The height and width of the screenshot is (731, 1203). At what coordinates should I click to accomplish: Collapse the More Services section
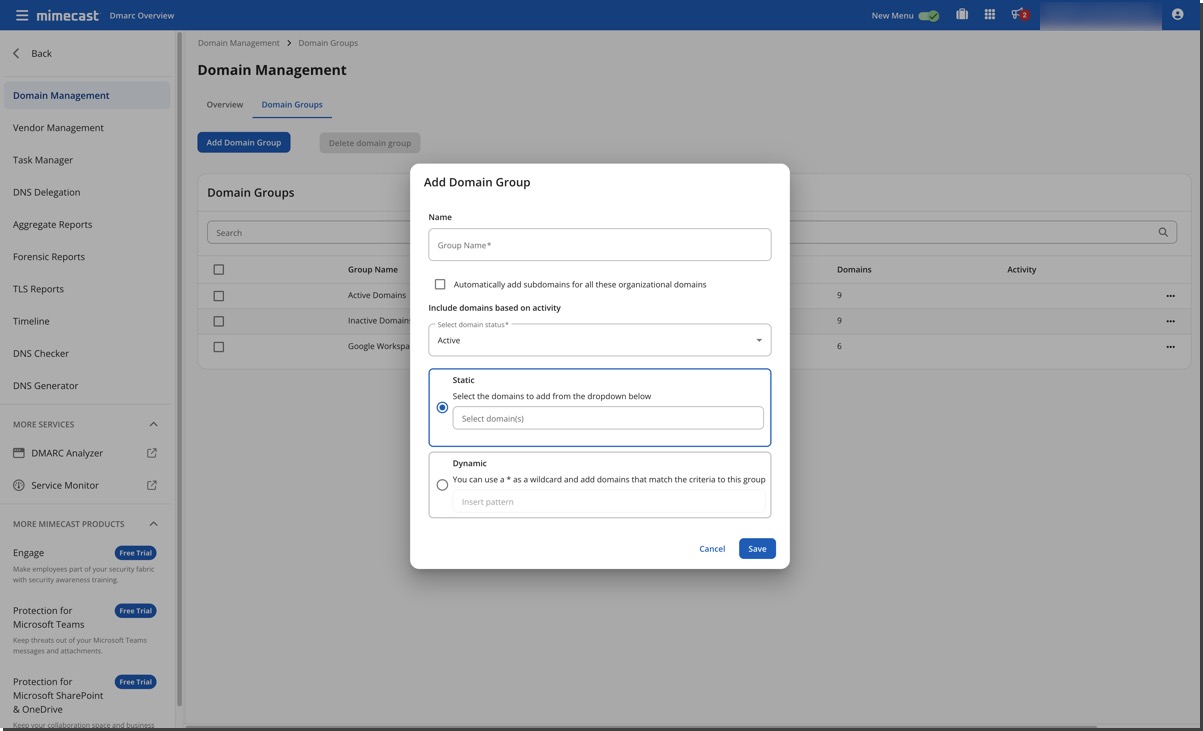click(153, 424)
